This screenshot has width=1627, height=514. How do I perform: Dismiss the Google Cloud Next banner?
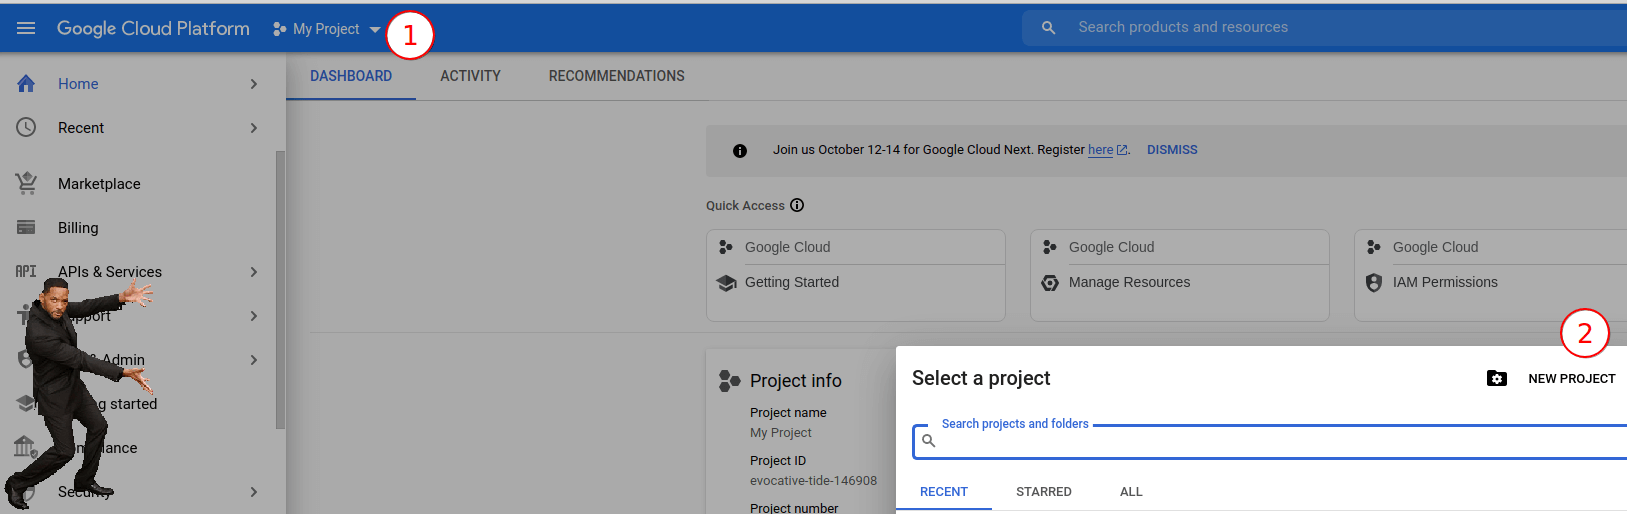1172,150
